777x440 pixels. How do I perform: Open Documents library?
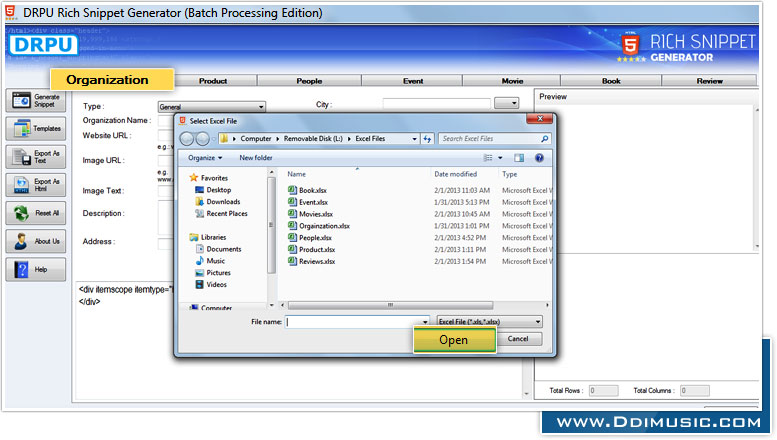(219, 249)
